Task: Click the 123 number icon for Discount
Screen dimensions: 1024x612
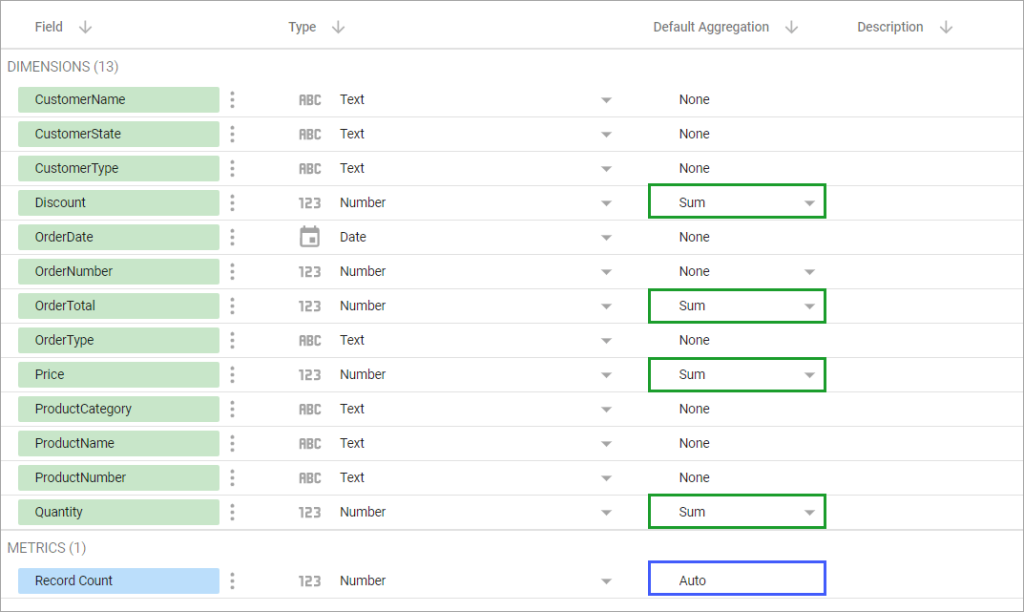Action: 310,202
